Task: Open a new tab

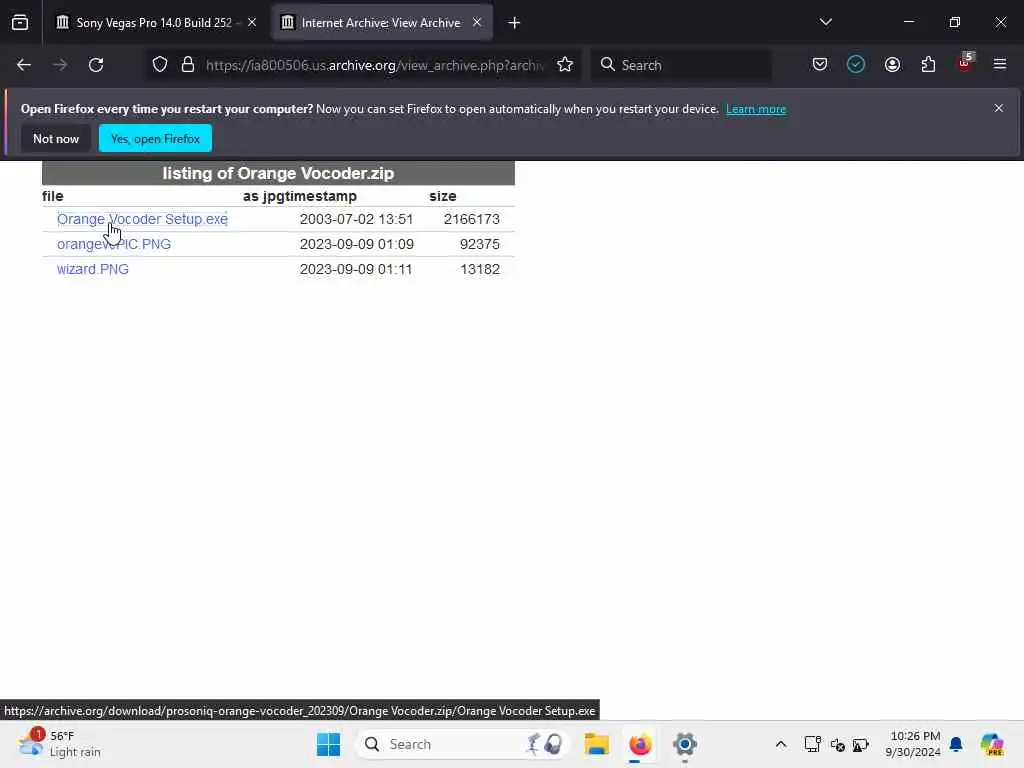Action: pos(514,23)
